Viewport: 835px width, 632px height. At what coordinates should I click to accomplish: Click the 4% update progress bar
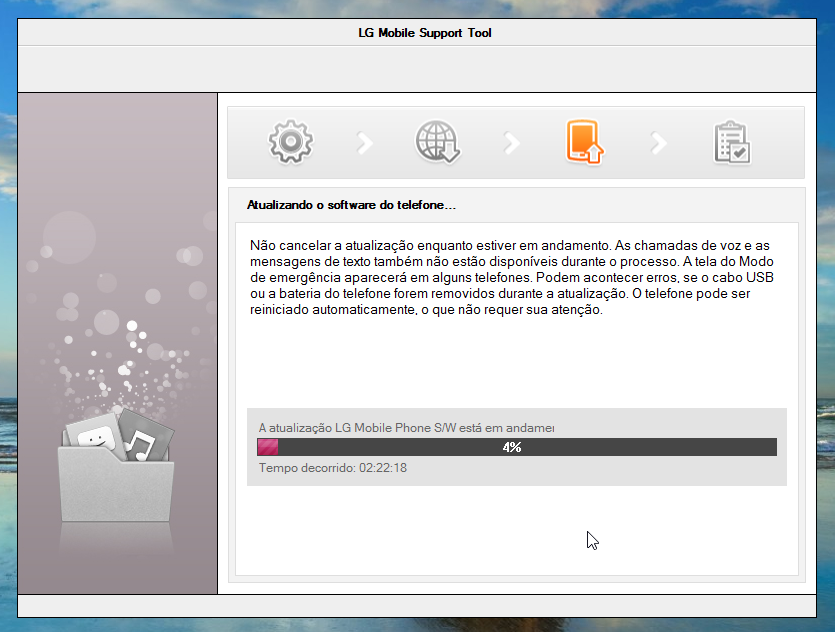click(517, 447)
